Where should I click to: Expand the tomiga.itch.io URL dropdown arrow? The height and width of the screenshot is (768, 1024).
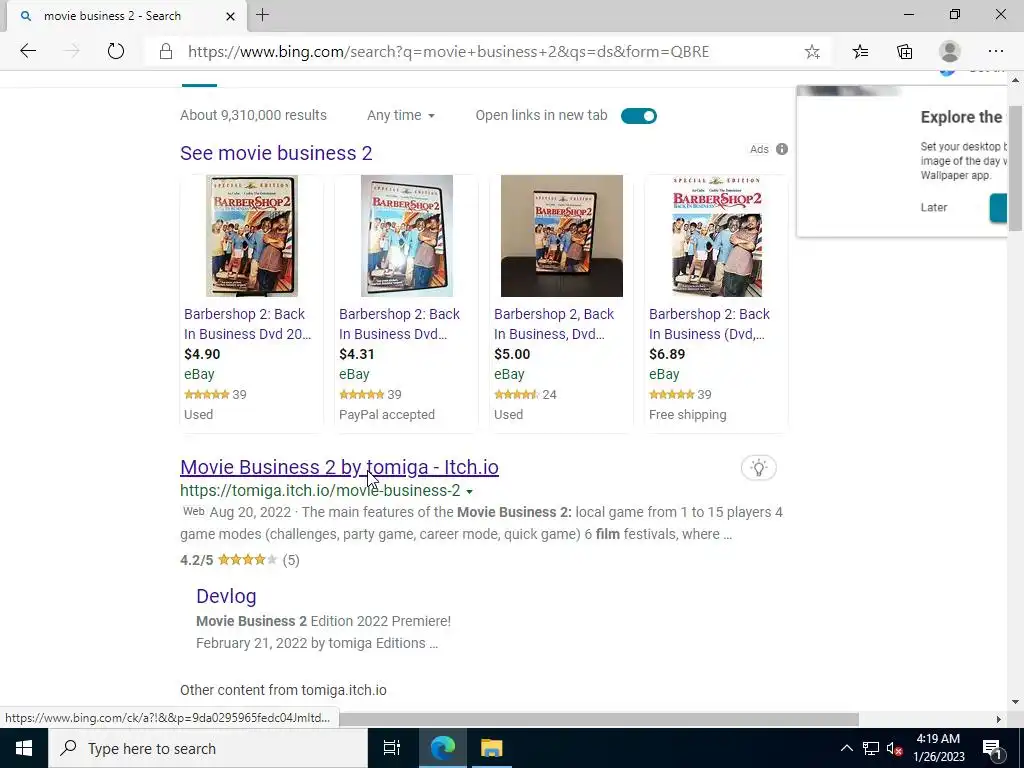(x=470, y=492)
